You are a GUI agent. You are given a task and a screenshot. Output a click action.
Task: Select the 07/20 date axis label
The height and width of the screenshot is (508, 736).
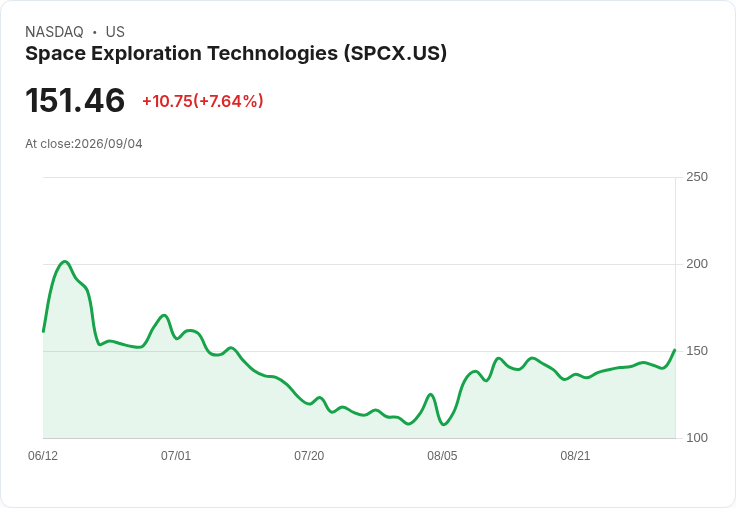[309, 456]
